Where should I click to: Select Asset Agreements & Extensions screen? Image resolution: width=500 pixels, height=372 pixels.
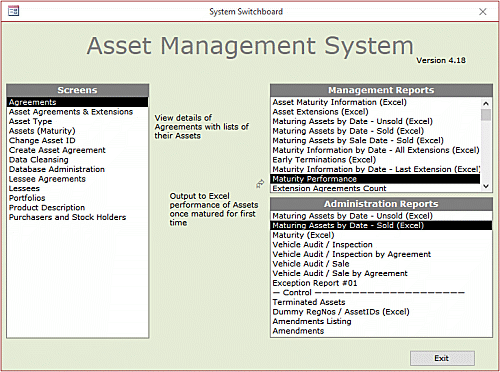[x=77, y=112]
